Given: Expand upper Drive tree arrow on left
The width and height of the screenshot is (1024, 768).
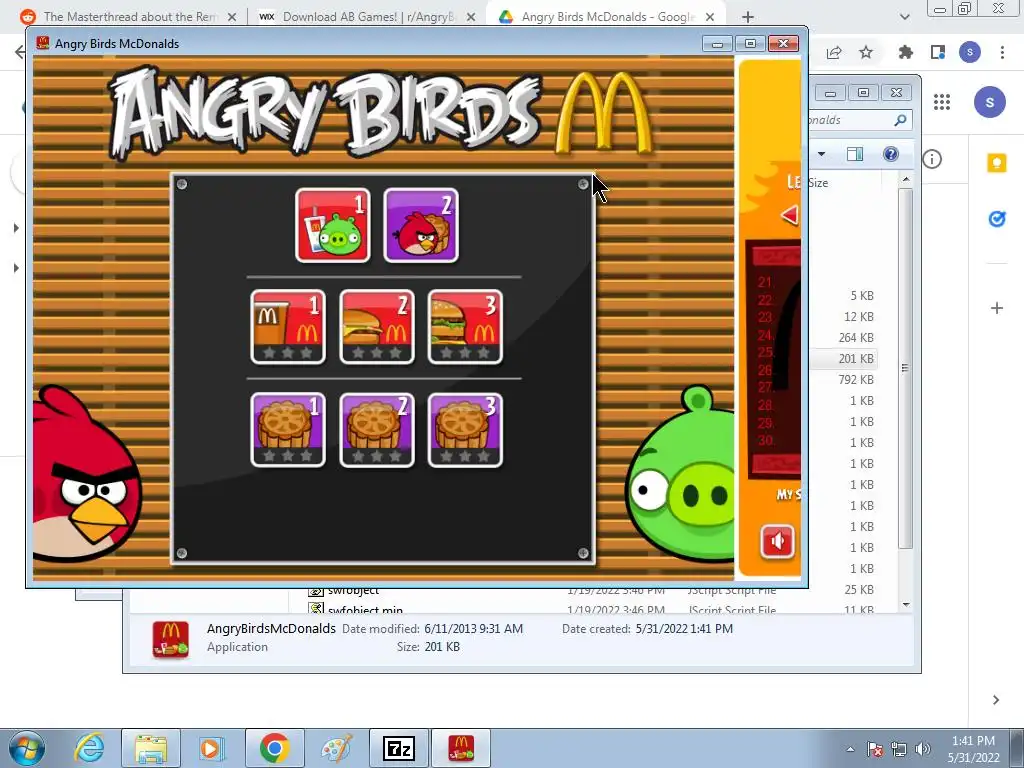Looking at the screenshot, I should point(16,228).
